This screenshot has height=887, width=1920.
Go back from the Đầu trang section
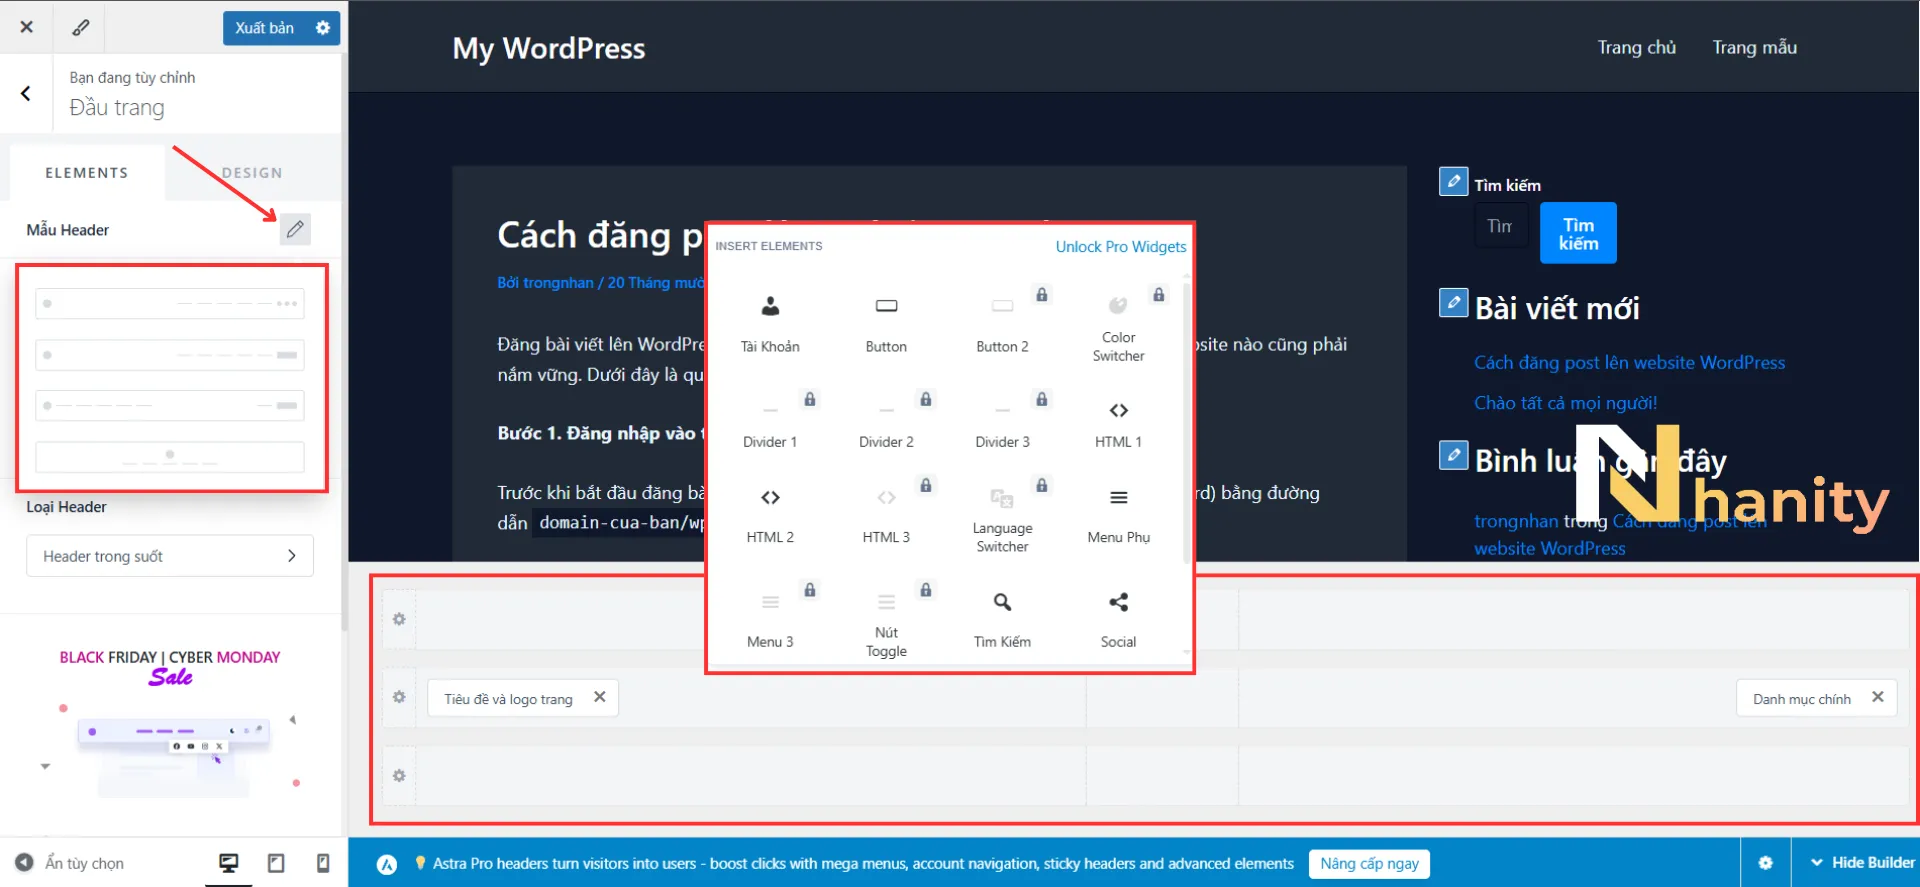(x=26, y=93)
